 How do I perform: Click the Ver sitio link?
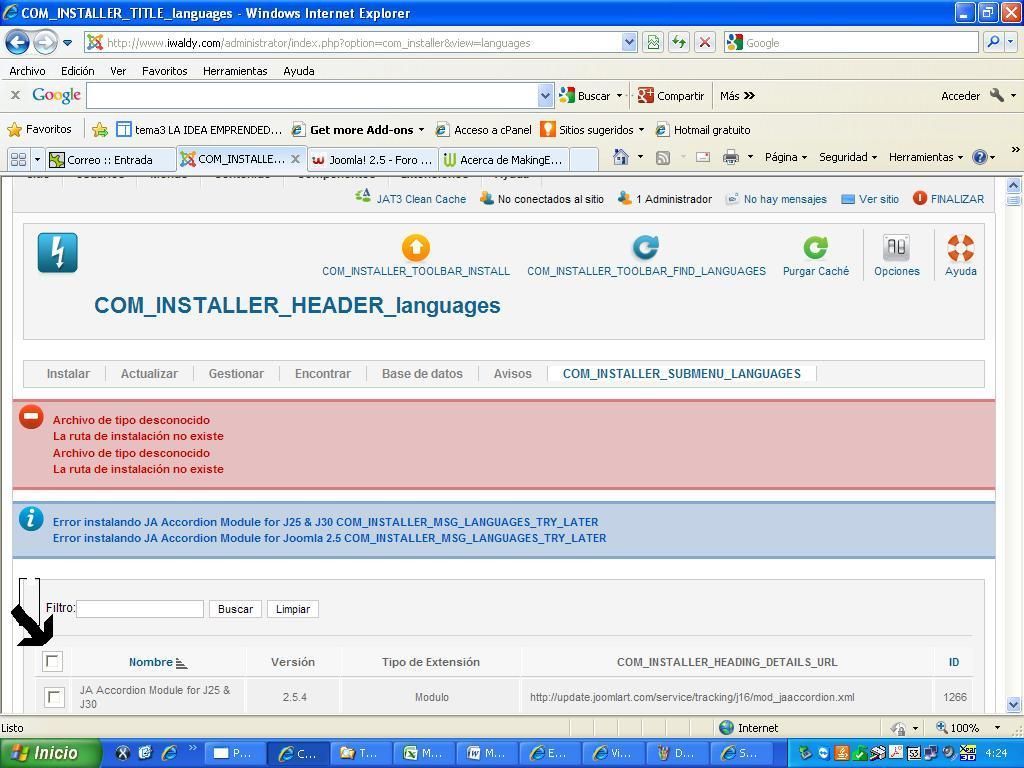tap(870, 199)
